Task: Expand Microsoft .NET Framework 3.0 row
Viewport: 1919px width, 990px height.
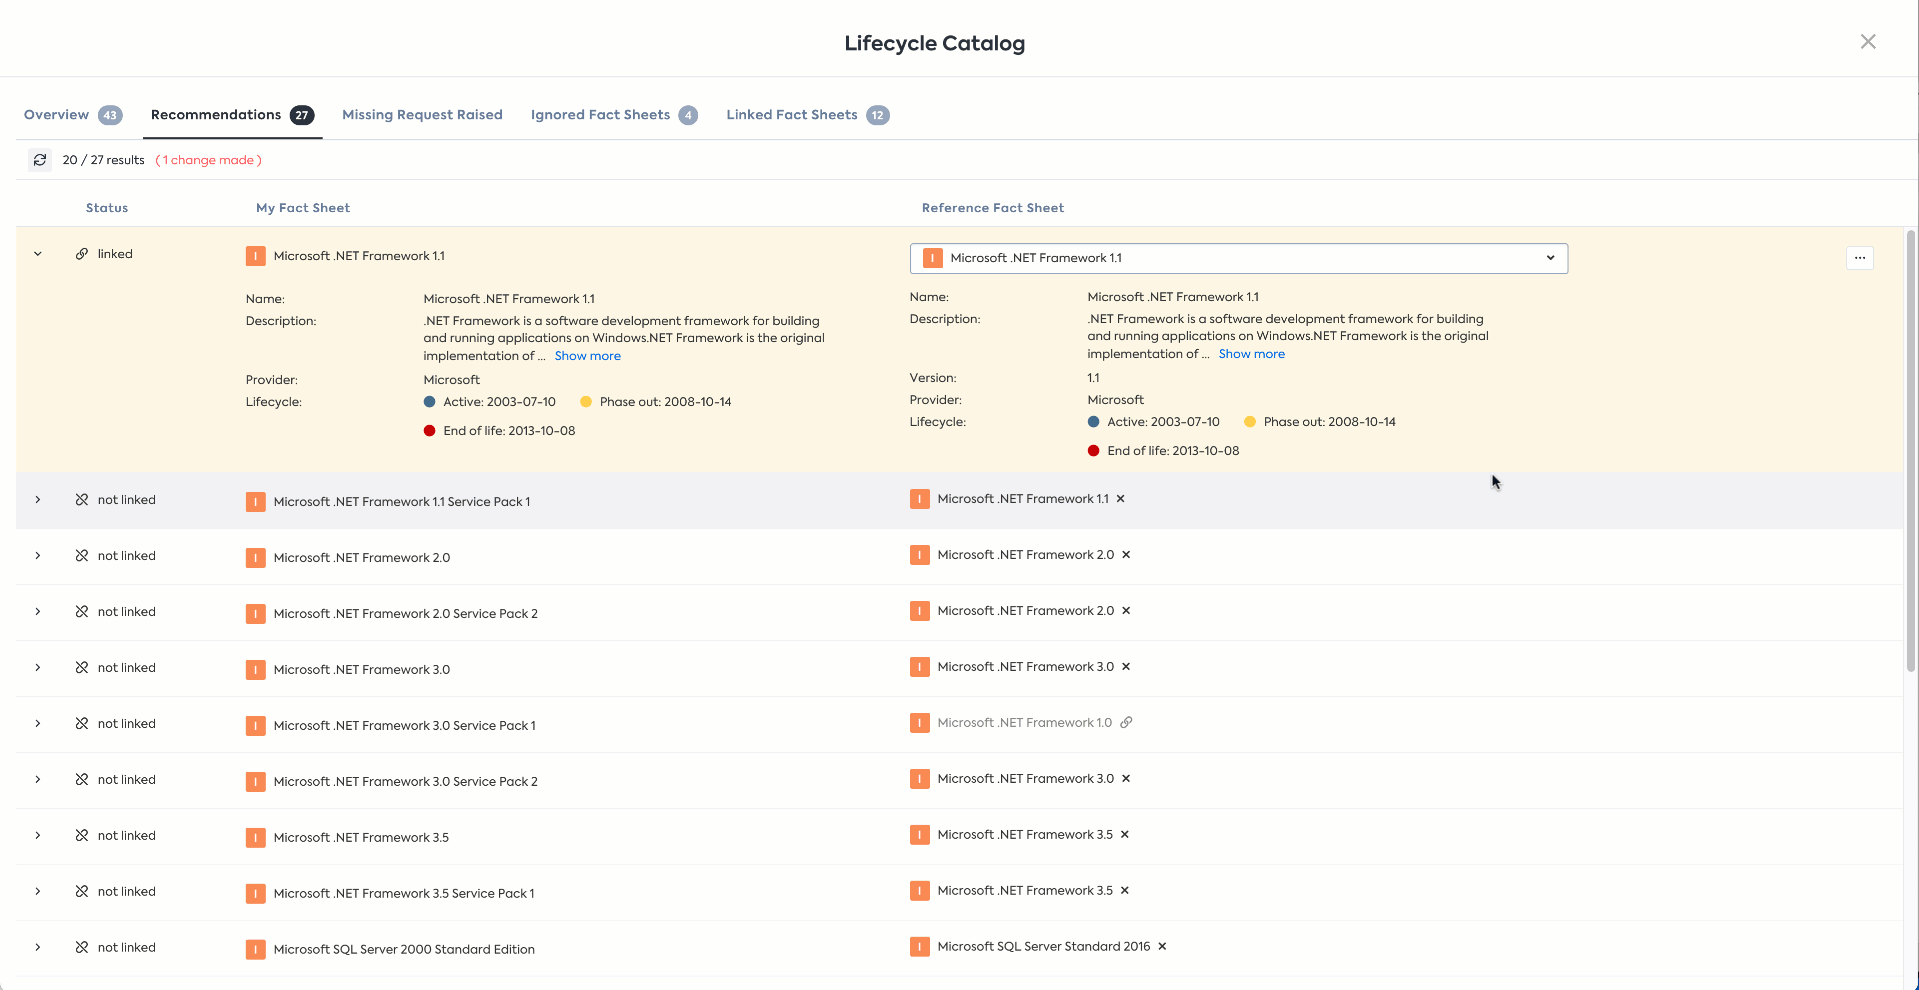Action: [38, 668]
